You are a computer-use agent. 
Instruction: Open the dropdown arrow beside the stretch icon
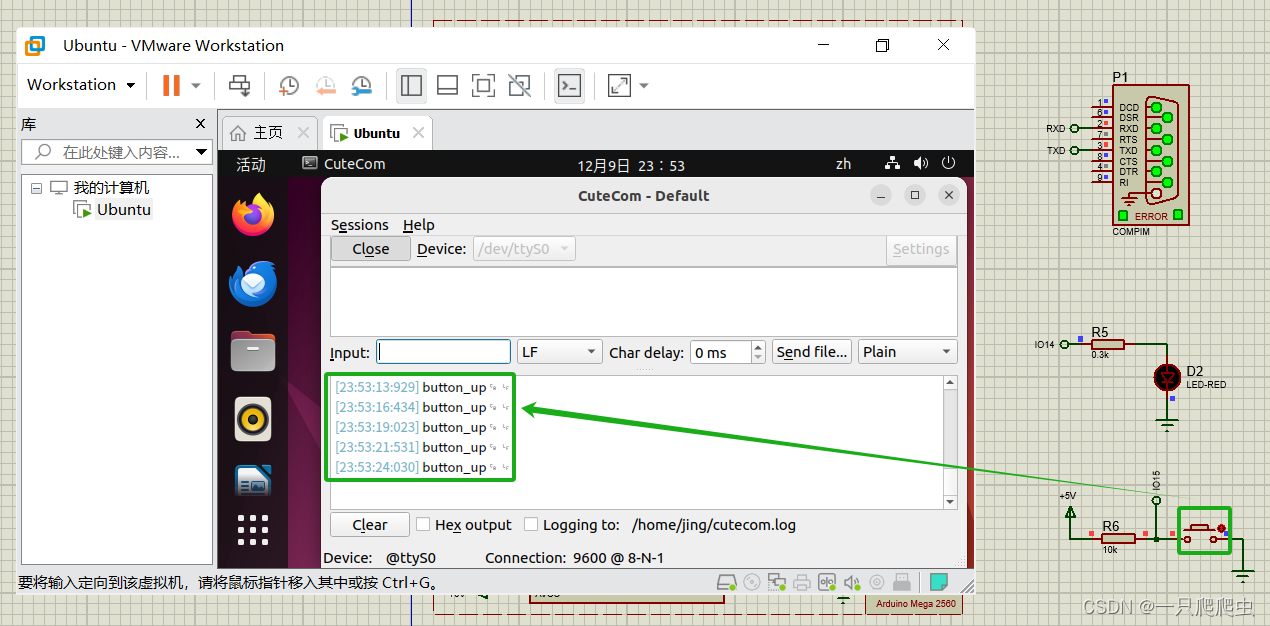(x=643, y=86)
